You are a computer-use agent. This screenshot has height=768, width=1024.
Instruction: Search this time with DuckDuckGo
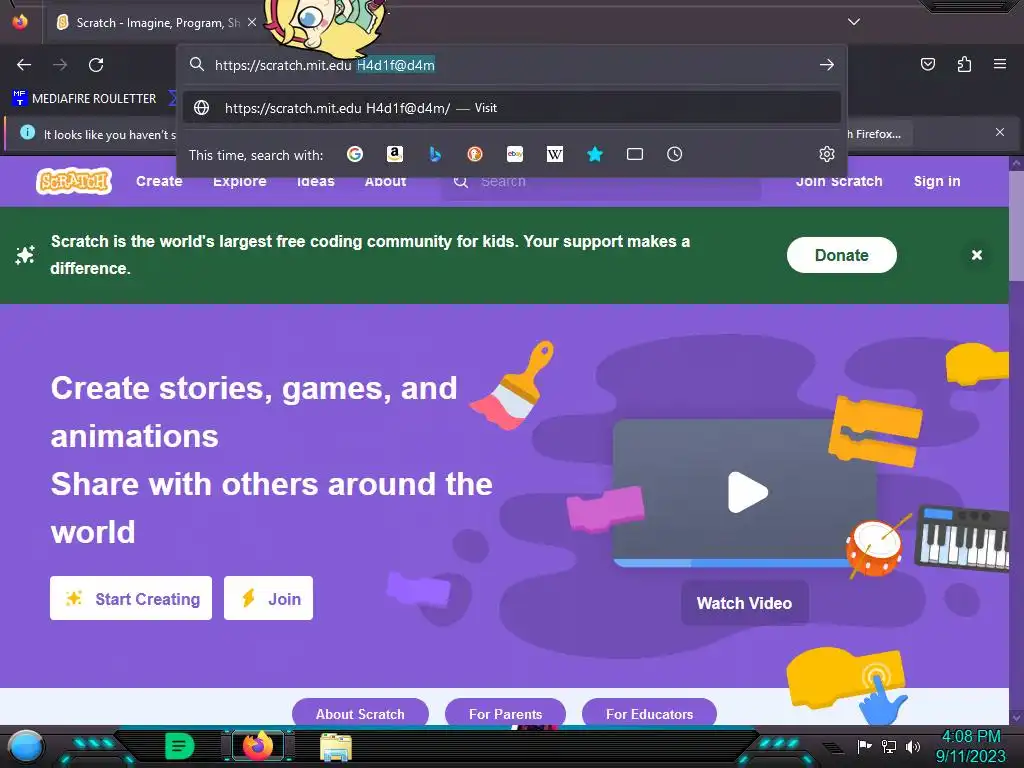point(475,154)
